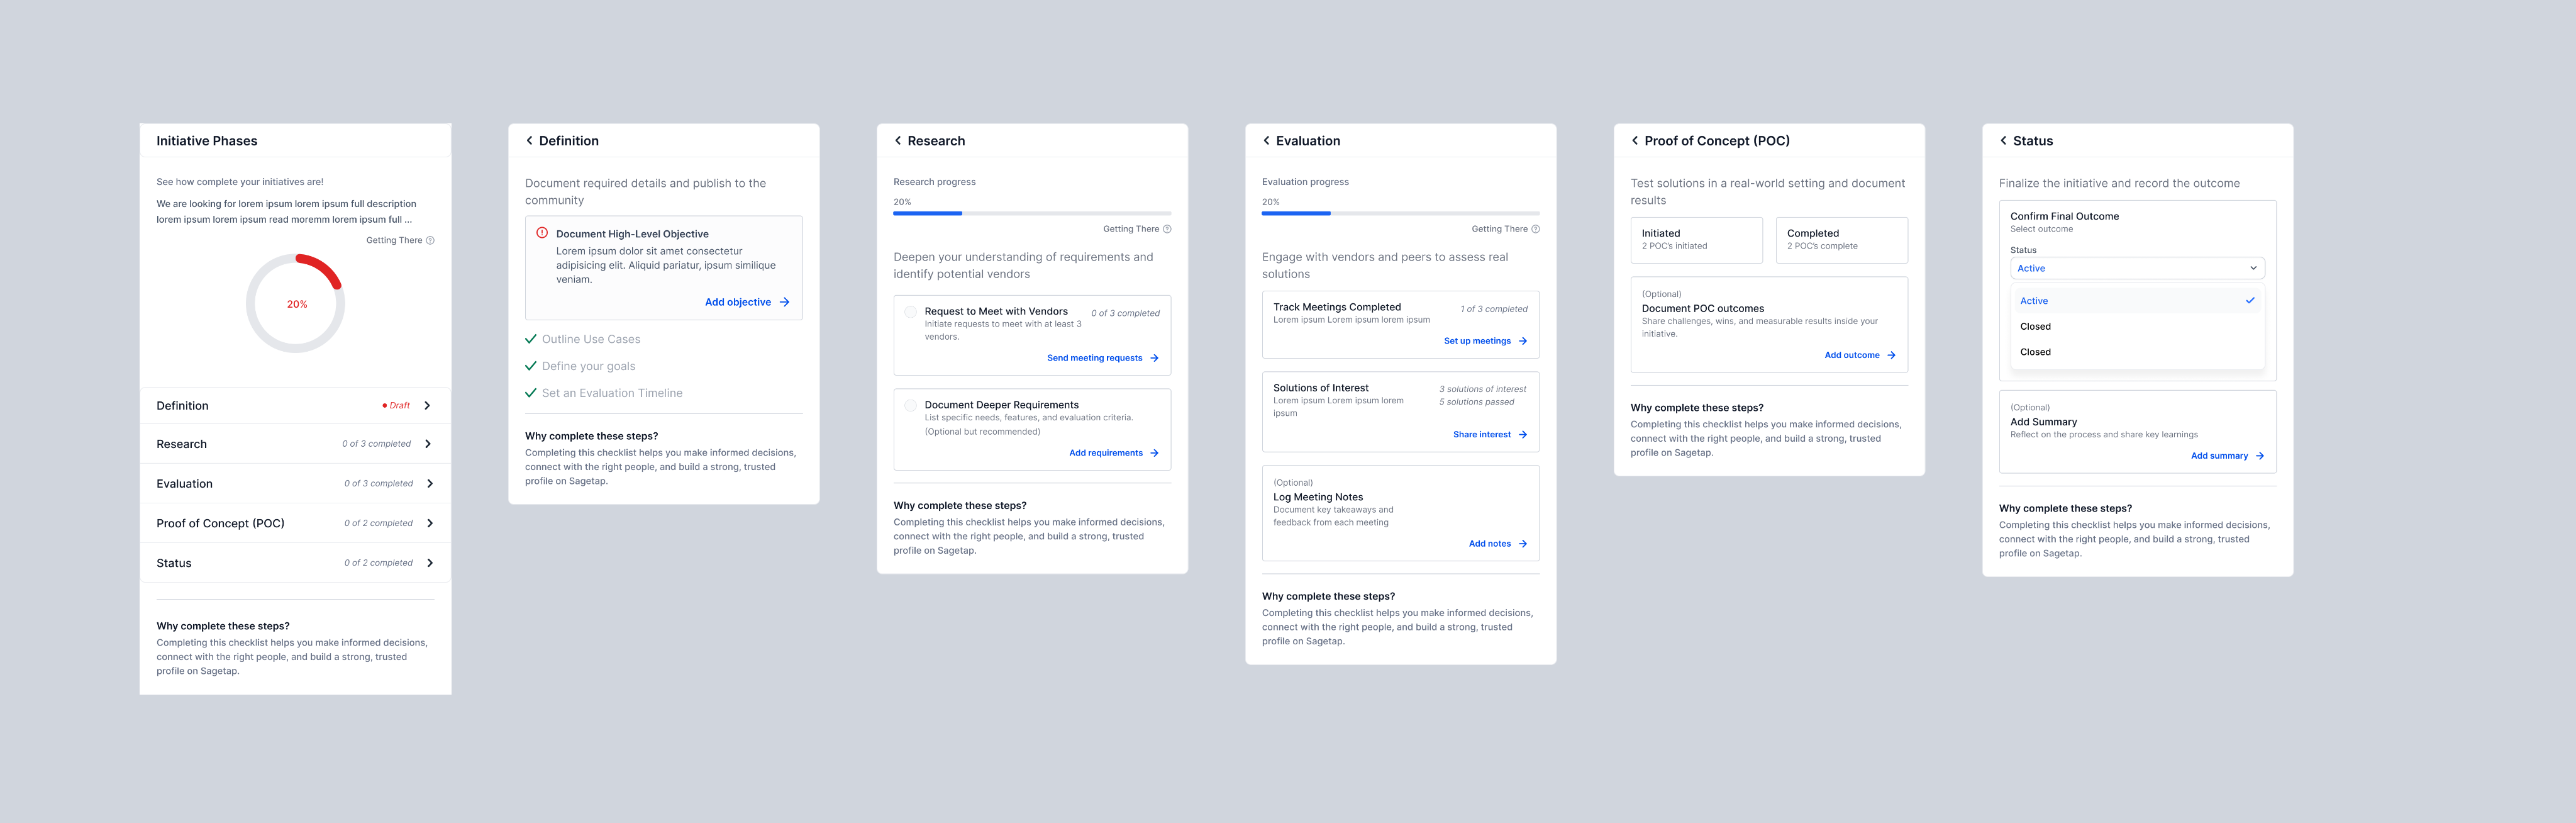Toggle Document Deeper Requirements radio circle
2576x823 pixels.
point(910,406)
